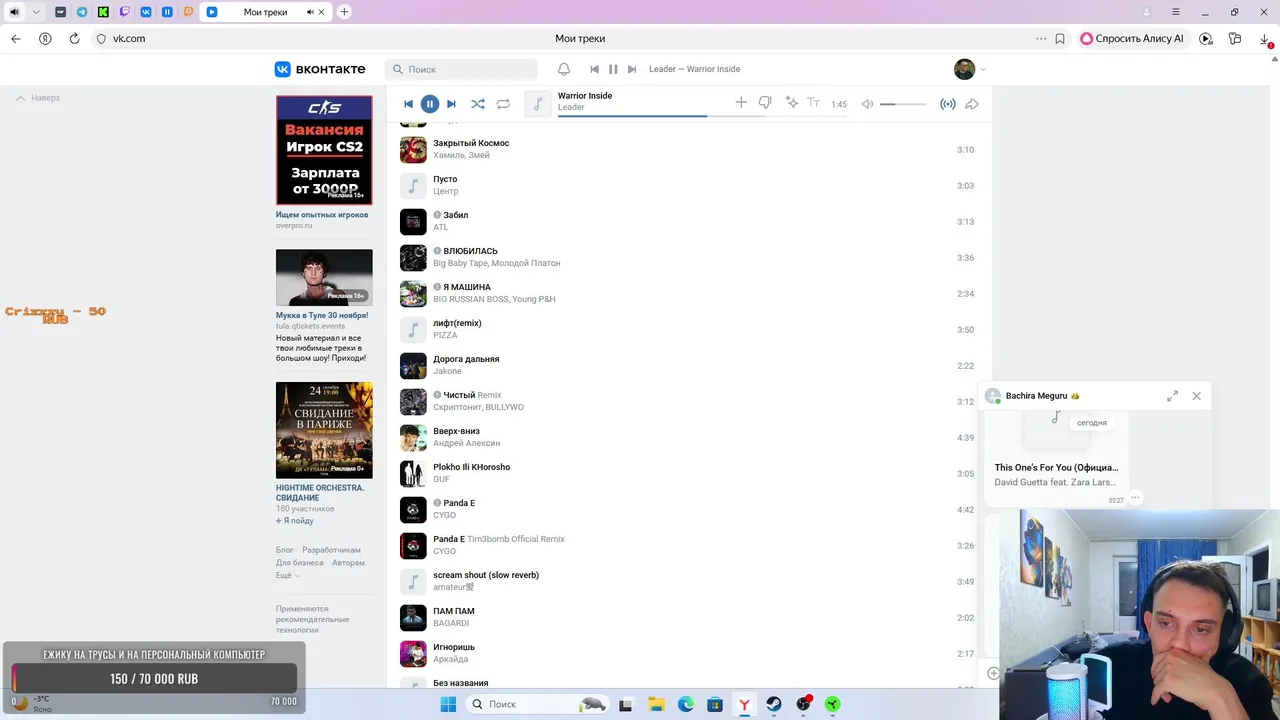Viewport: 1280px width, 720px height.
Task: Toggle shuffle mode
Action: pos(478,104)
